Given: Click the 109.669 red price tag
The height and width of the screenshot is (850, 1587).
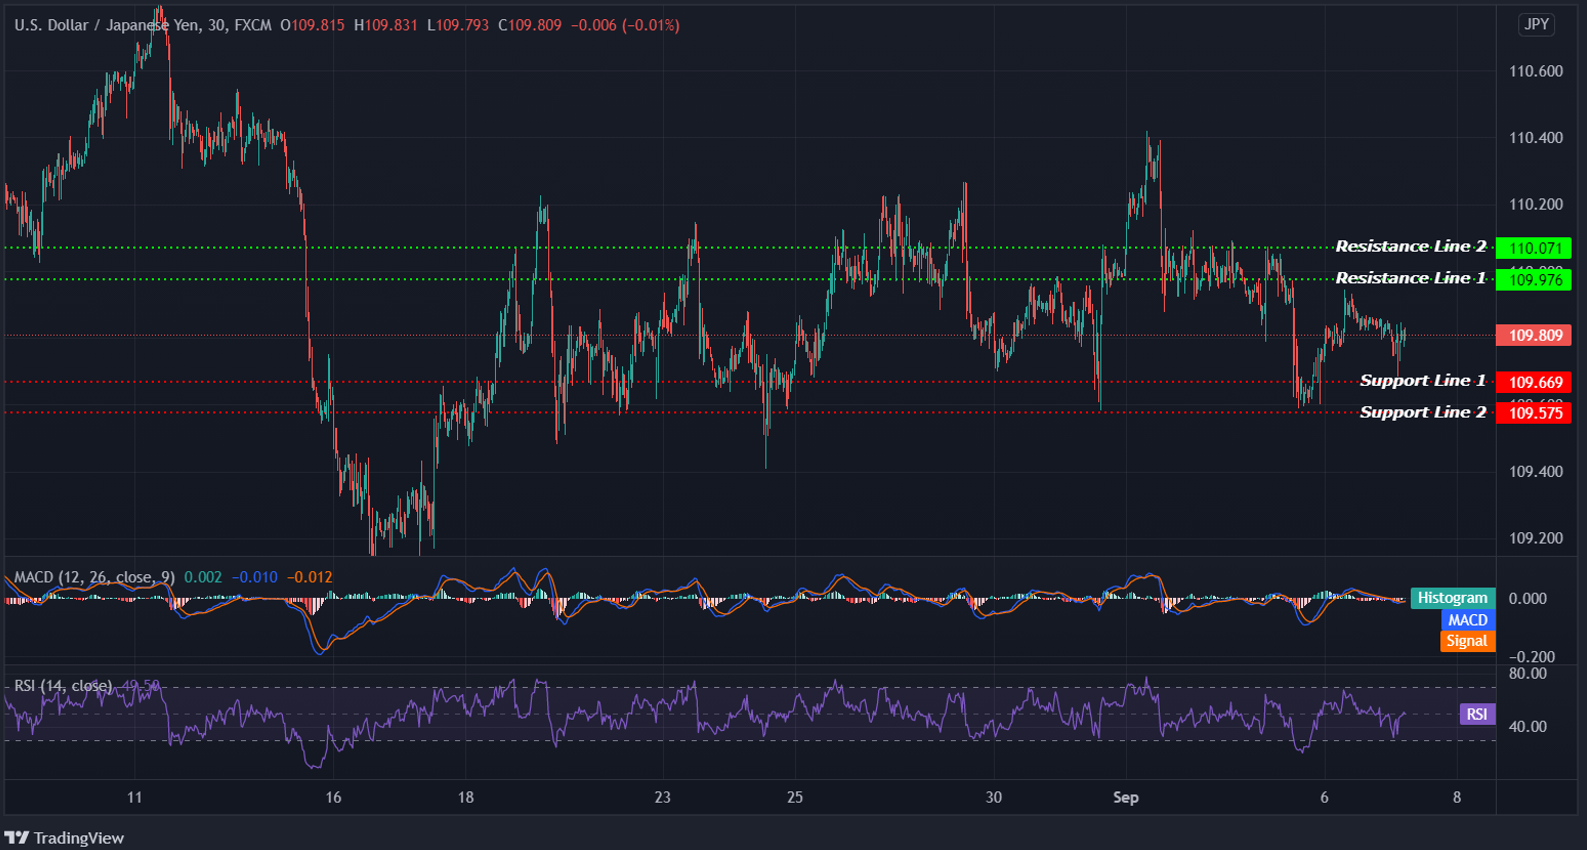Looking at the screenshot, I should (1534, 382).
